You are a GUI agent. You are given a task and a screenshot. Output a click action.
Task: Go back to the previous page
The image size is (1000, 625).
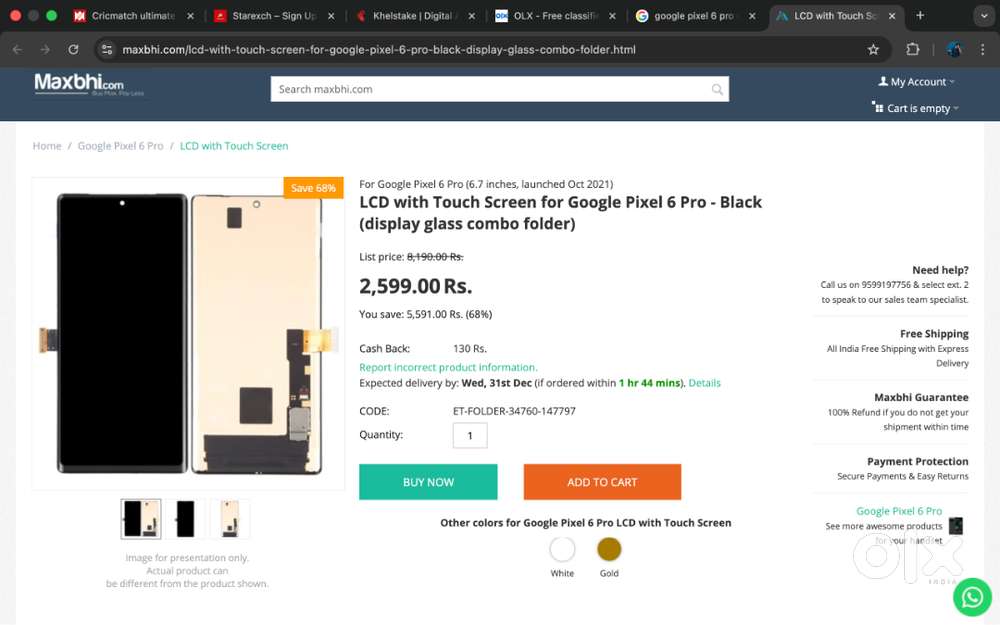coord(17,49)
